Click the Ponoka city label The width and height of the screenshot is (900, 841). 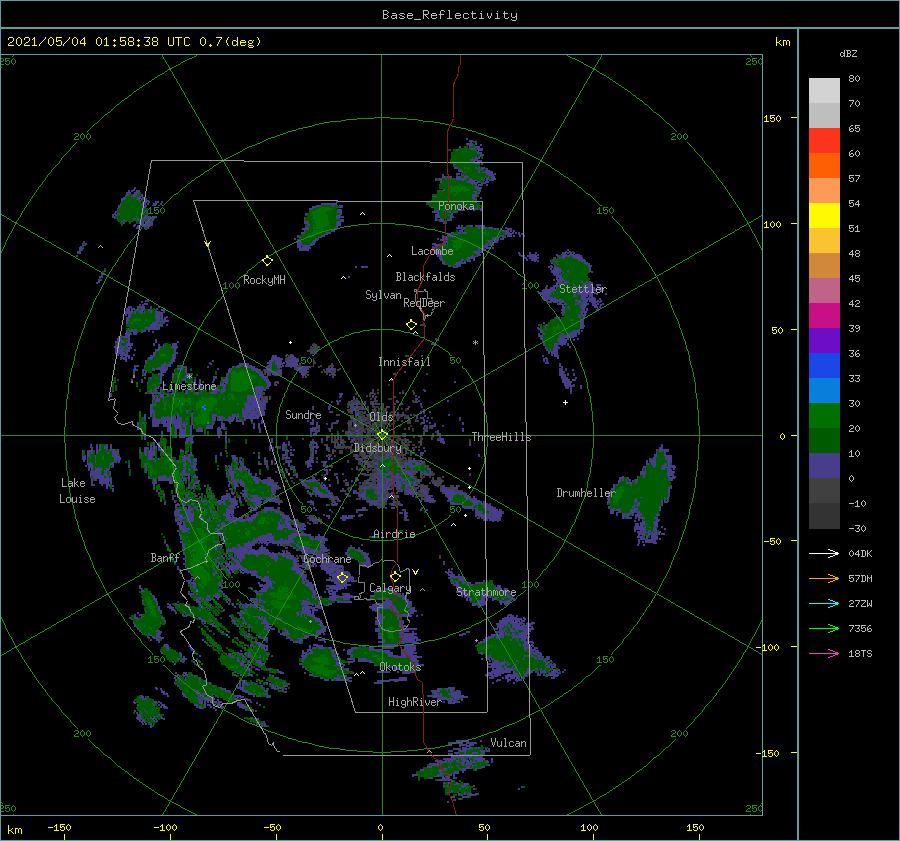pos(456,206)
